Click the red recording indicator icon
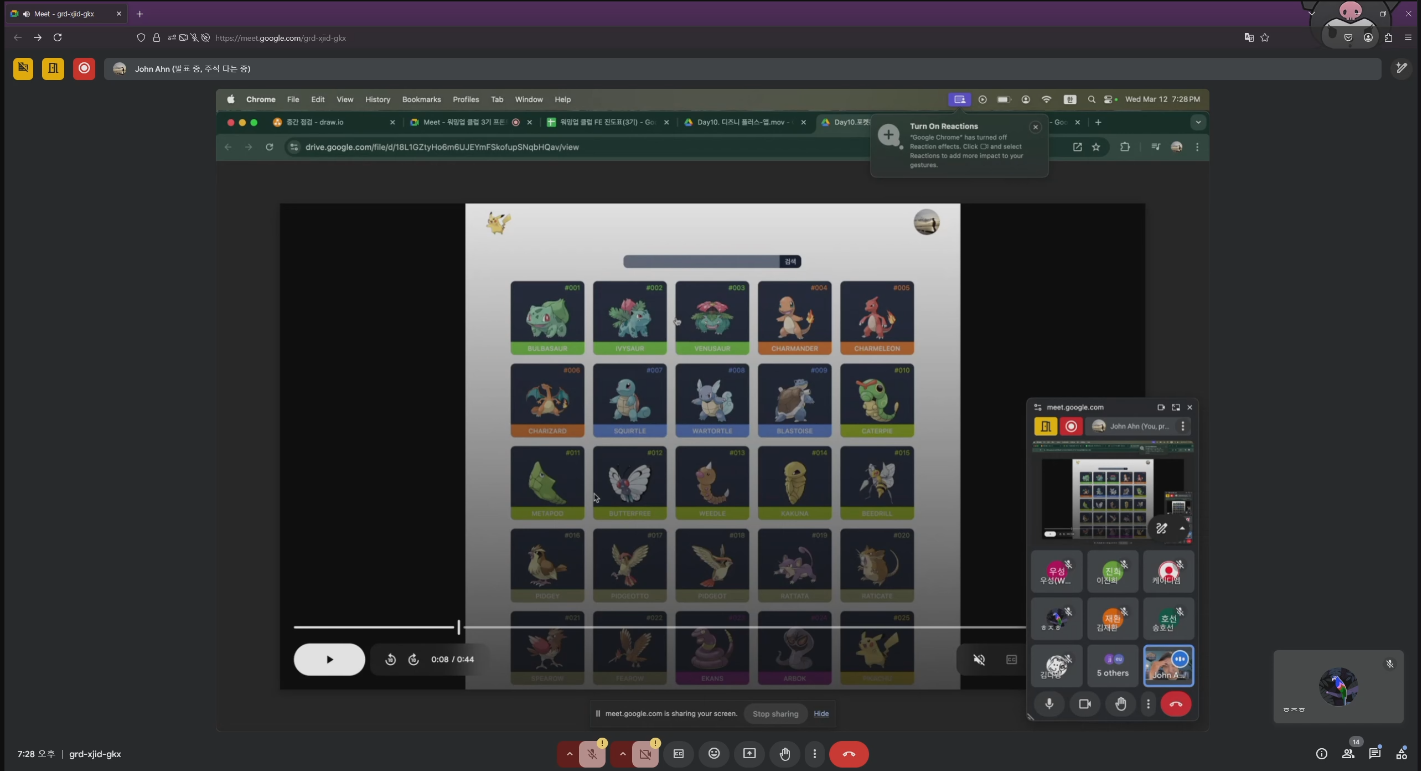Viewport: 1421px width, 771px height. (84, 68)
